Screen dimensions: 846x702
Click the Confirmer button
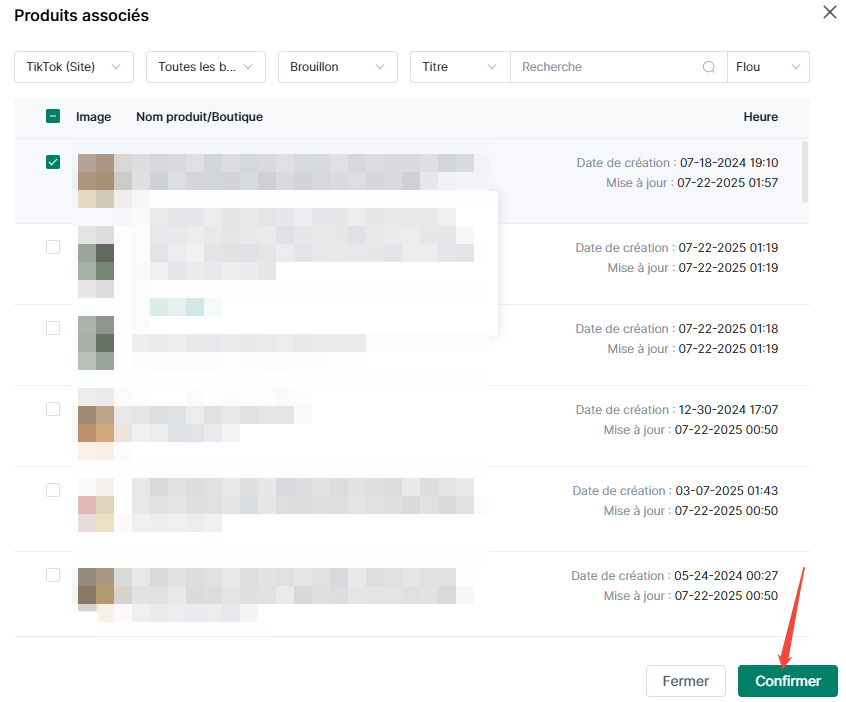point(788,681)
